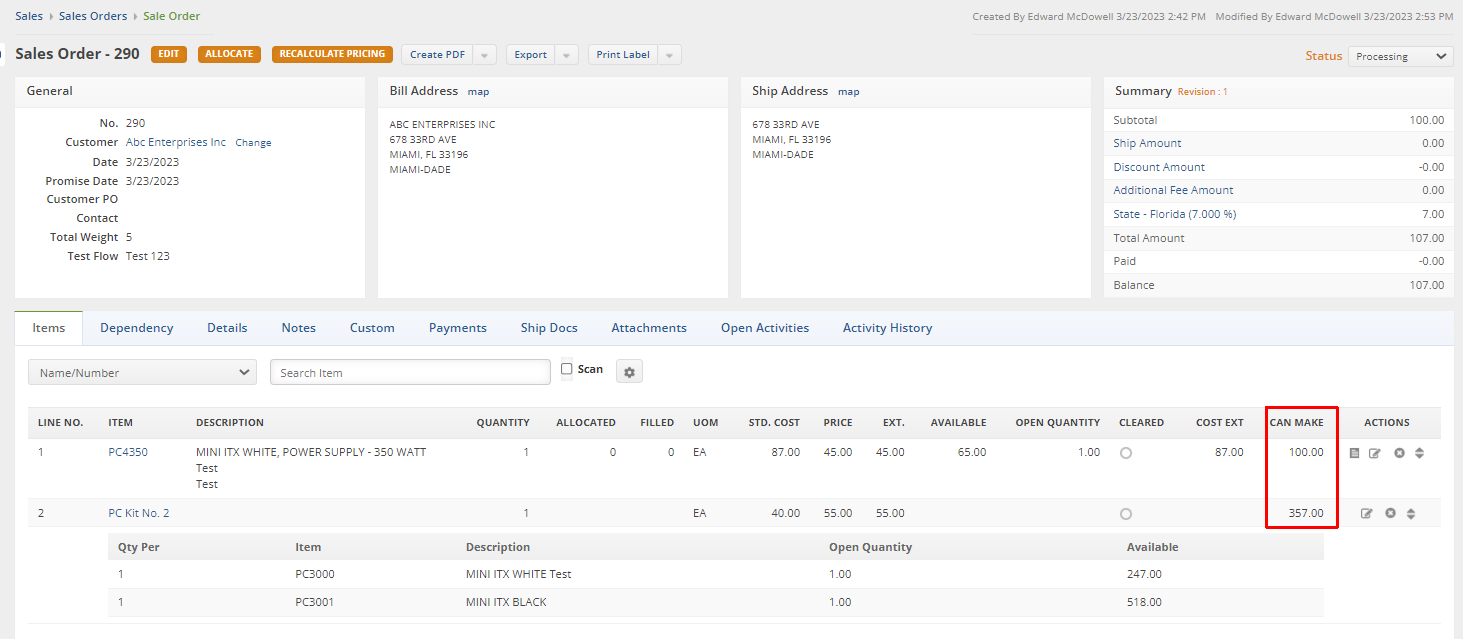Select the Cleared radio for PC Kit No. 2
The image size is (1463, 639).
tap(1126, 514)
